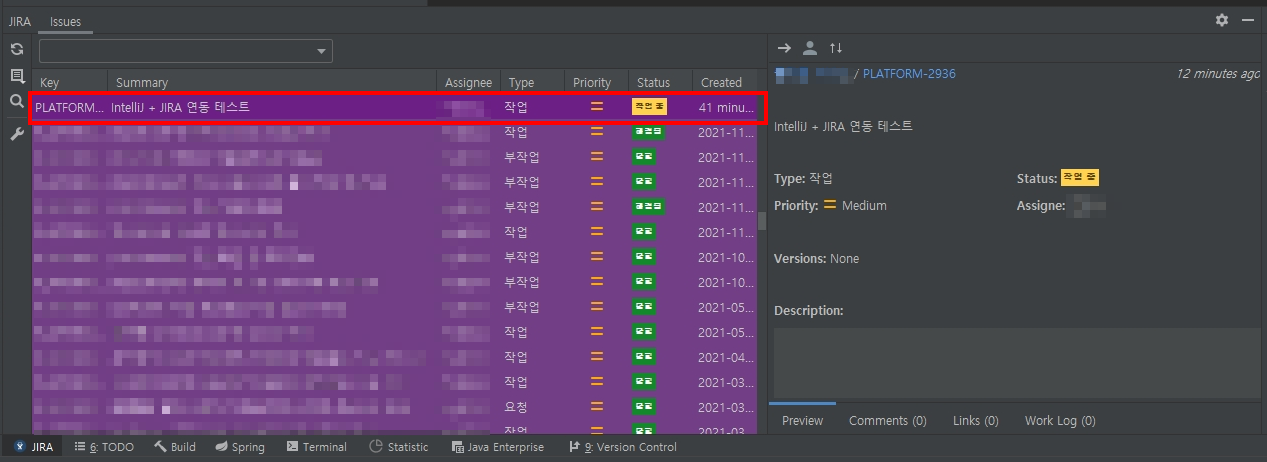
Task: Click the 'Versions: None' field
Action: pyautogui.click(x=816, y=259)
